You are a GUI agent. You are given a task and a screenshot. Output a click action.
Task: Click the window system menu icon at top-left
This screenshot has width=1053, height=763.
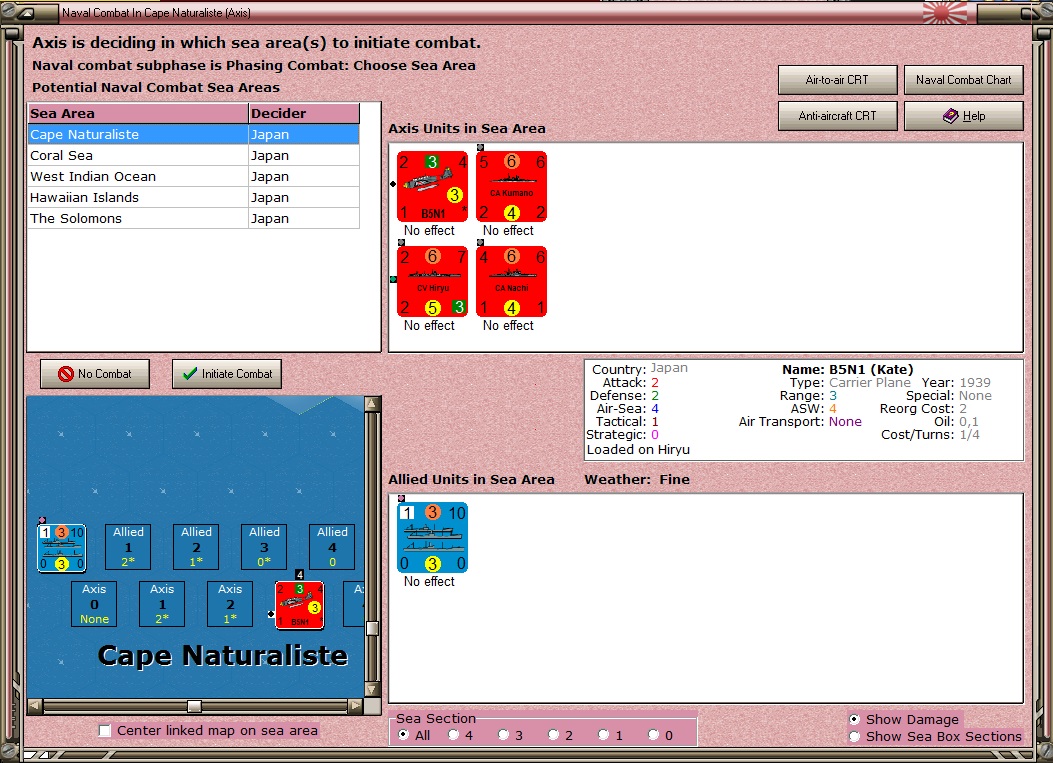point(25,13)
